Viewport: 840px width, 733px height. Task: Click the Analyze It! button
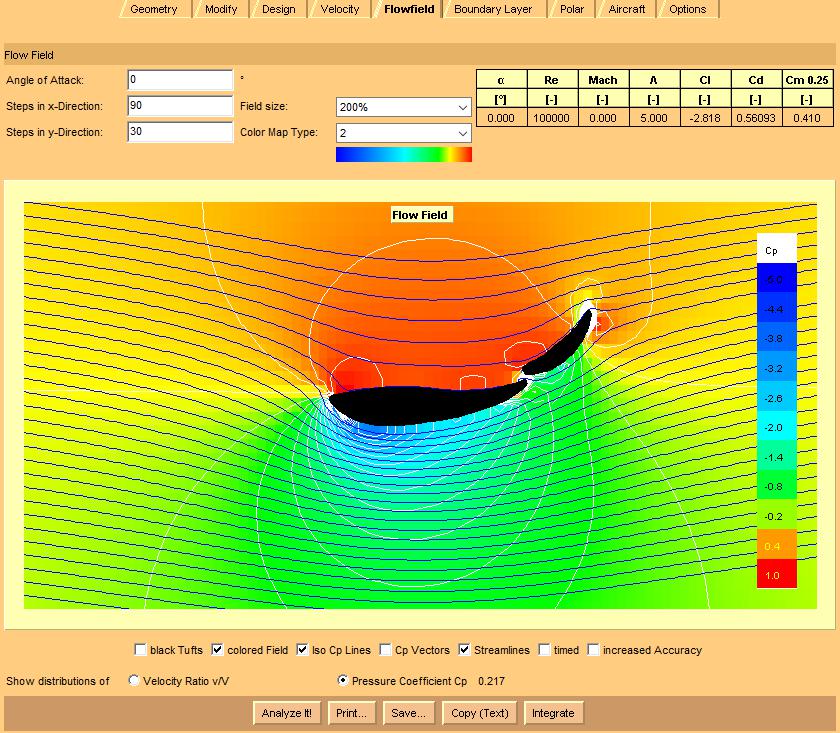[x=287, y=713]
